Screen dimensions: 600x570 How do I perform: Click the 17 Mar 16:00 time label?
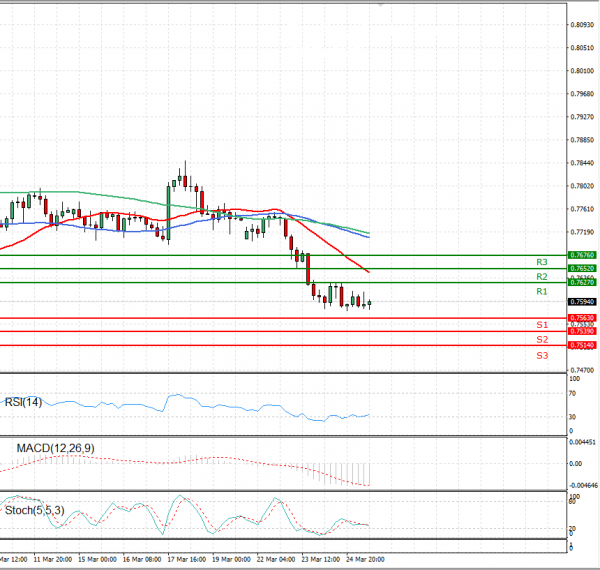click(x=186, y=559)
